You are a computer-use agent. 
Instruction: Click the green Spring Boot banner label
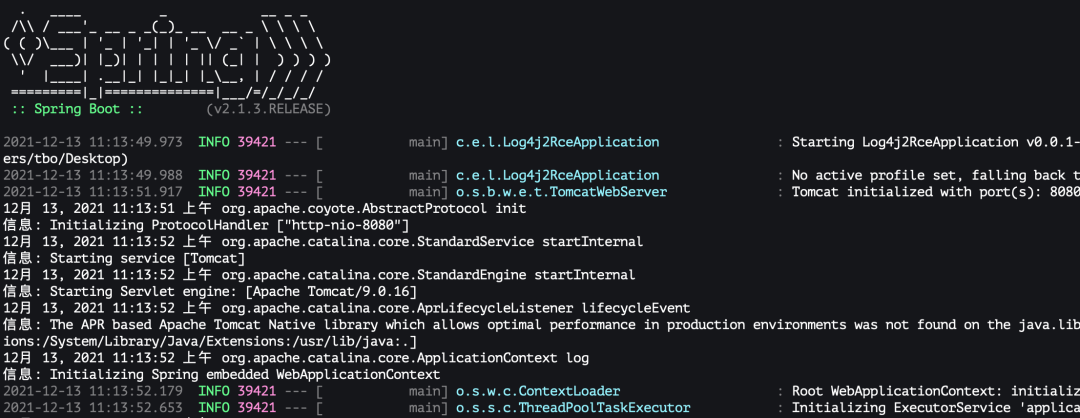click(77, 109)
